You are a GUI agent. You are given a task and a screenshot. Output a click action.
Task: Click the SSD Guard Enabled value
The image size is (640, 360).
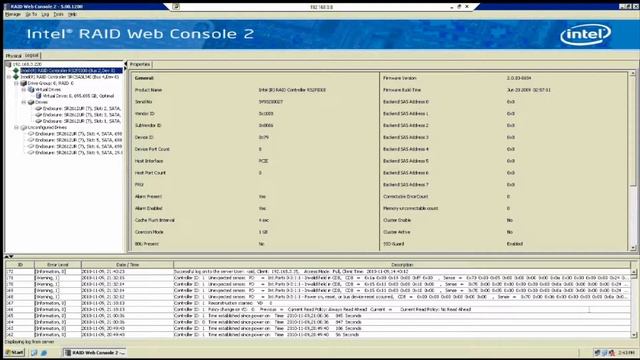pyautogui.click(x=515, y=244)
